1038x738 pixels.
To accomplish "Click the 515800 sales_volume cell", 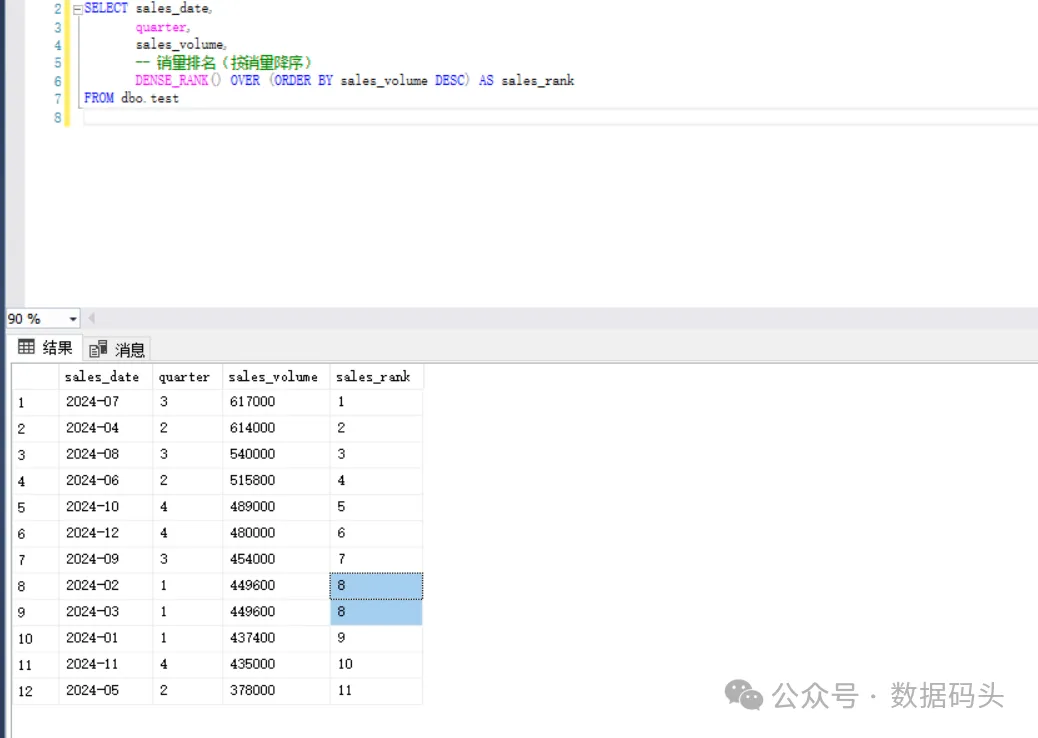I will tap(276, 481).
